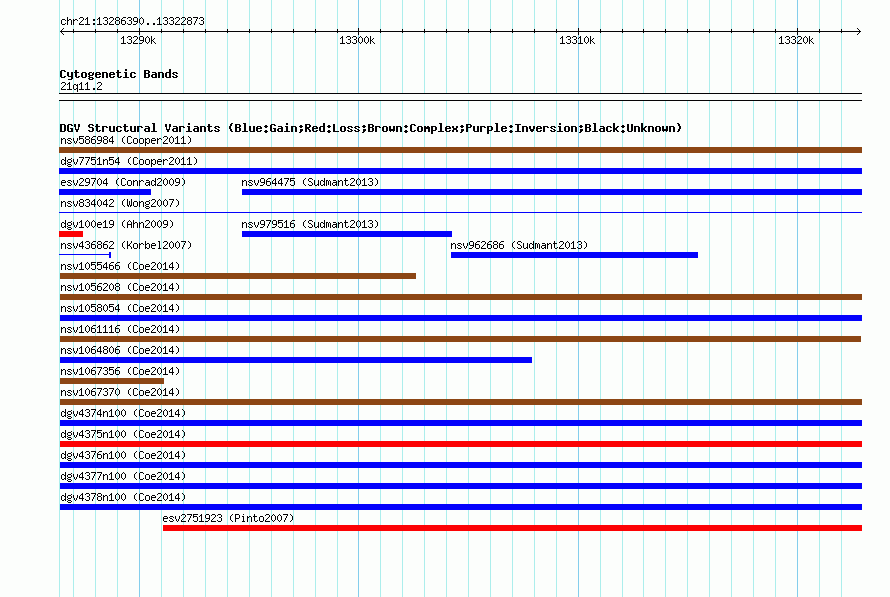Select the blue nsv1058054 gain bar
Screen dimensions: 890x597
(x=460, y=318)
